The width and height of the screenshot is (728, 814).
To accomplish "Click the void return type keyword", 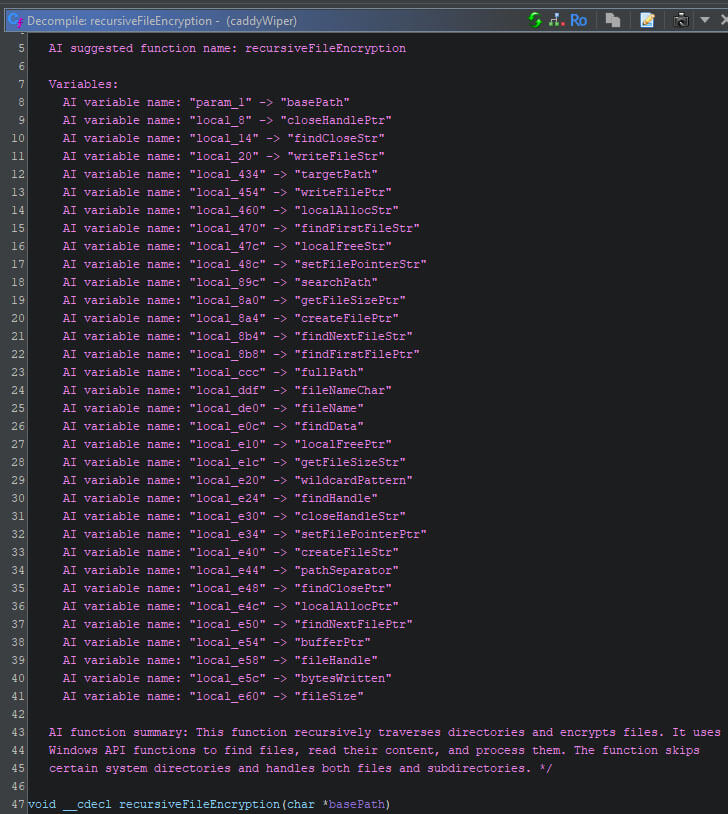I will tap(42, 804).
